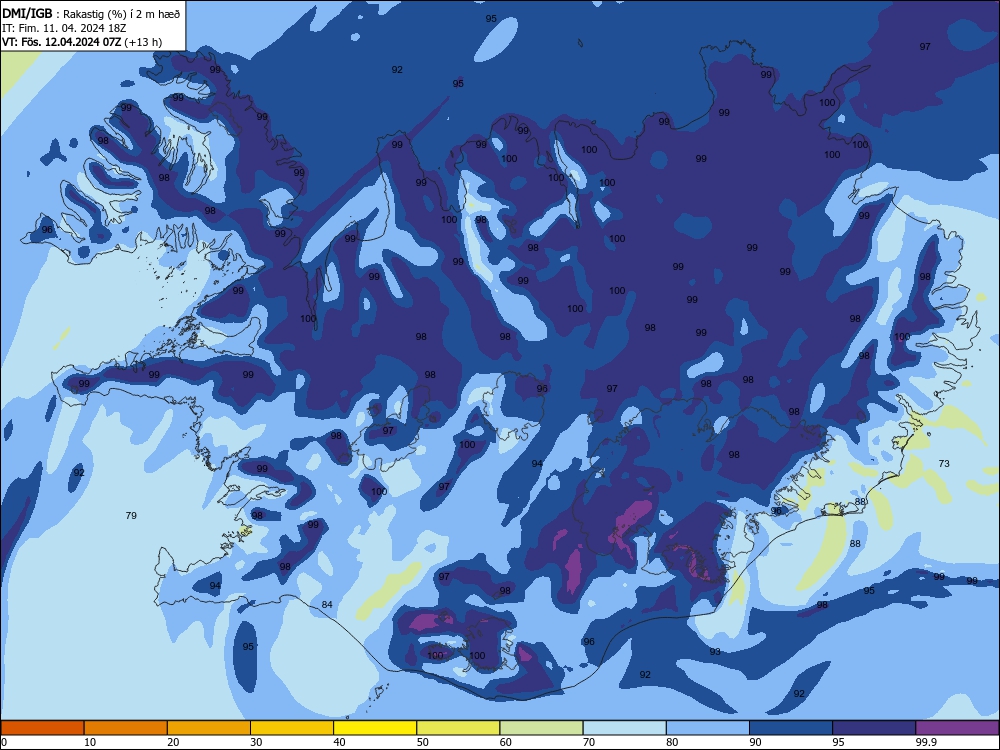1000x750 pixels.
Task: Pick the light green 60–70 legend swatch
Action: 541,728
